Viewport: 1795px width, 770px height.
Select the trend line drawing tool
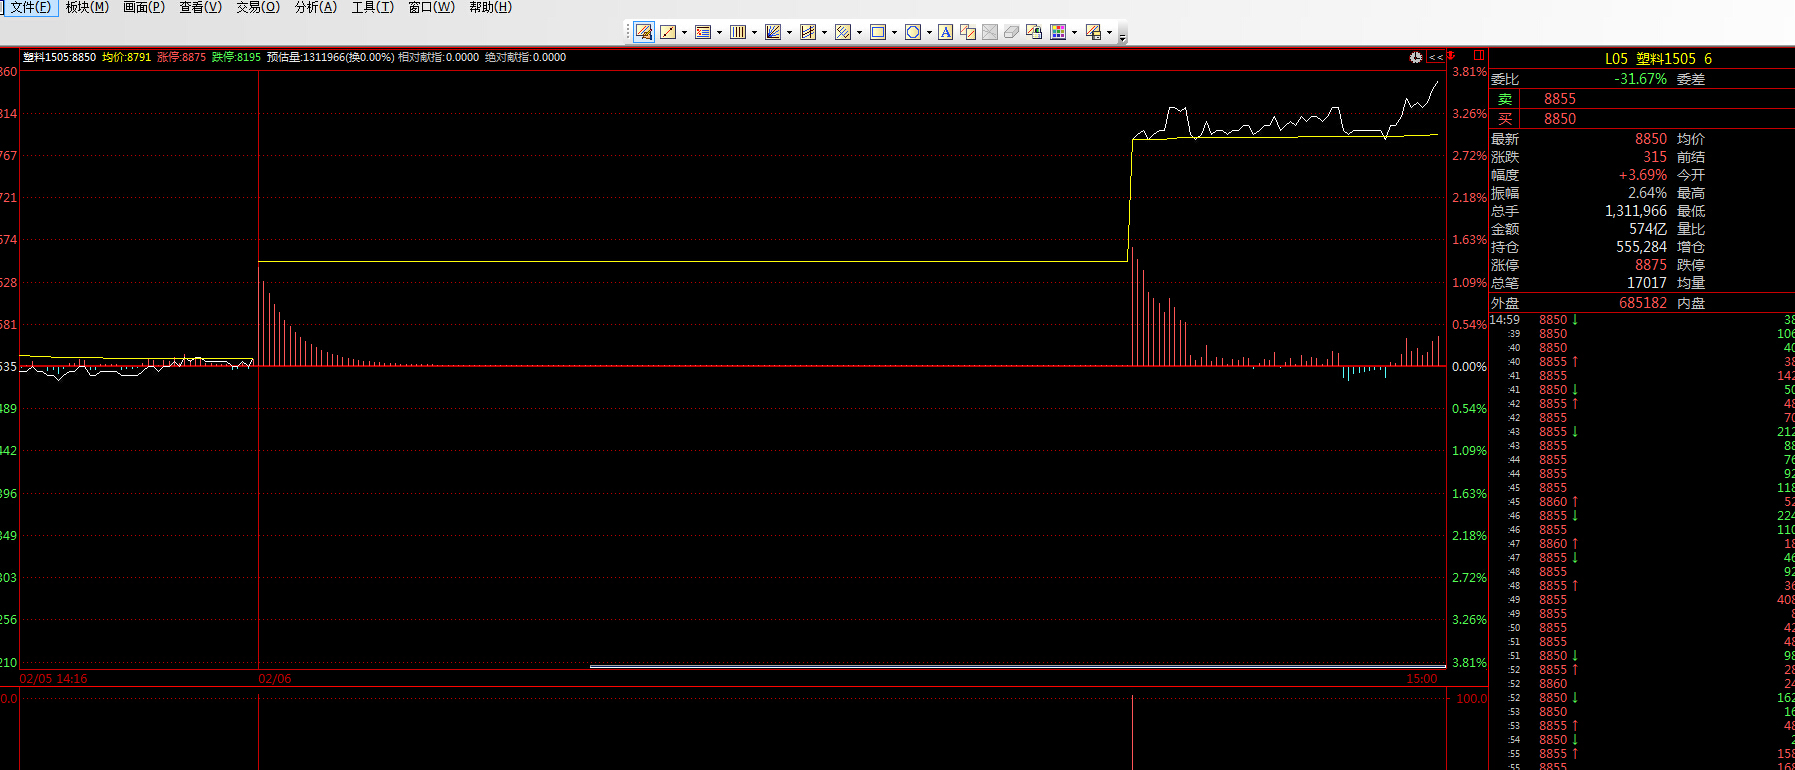pyautogui.click(x=667, y=32)
